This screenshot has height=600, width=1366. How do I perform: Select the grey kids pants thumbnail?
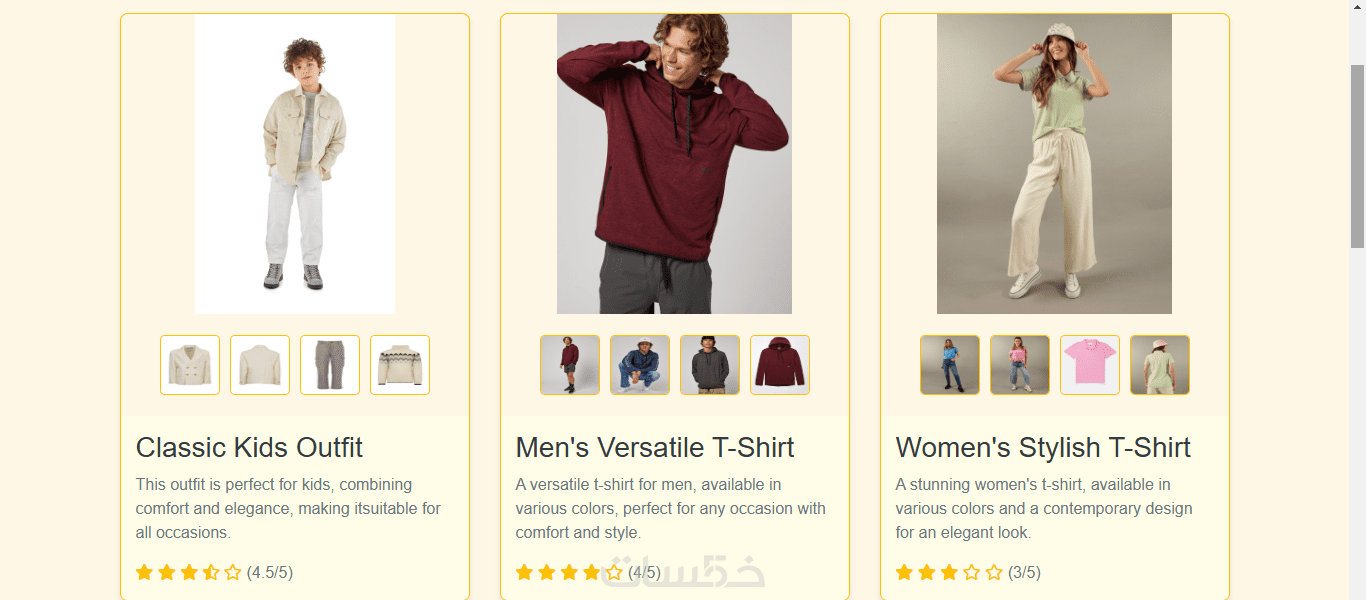click(330, 365)
